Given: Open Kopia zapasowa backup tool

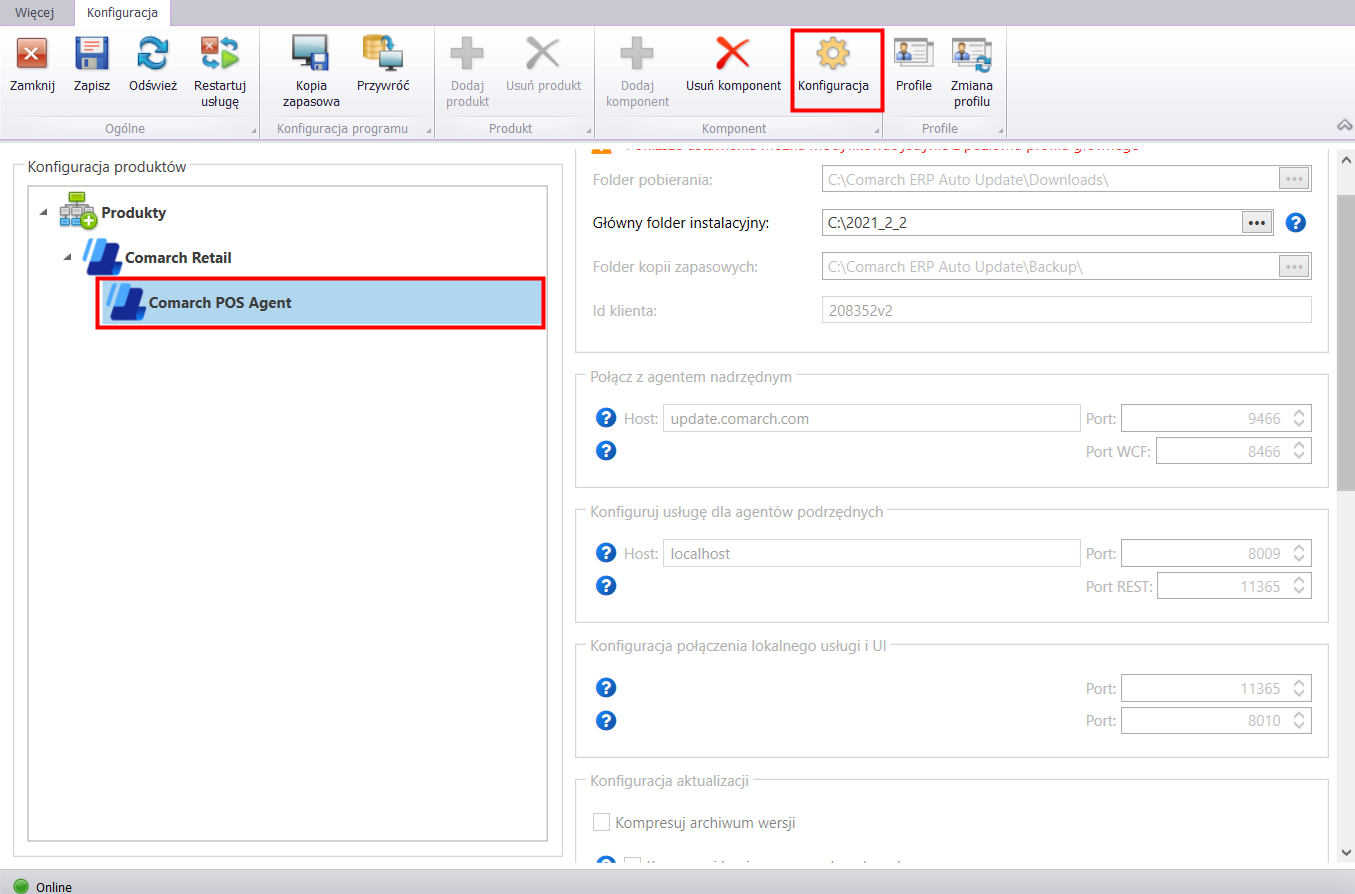Looking at the screenshot, I should click(x=311, y=52).
